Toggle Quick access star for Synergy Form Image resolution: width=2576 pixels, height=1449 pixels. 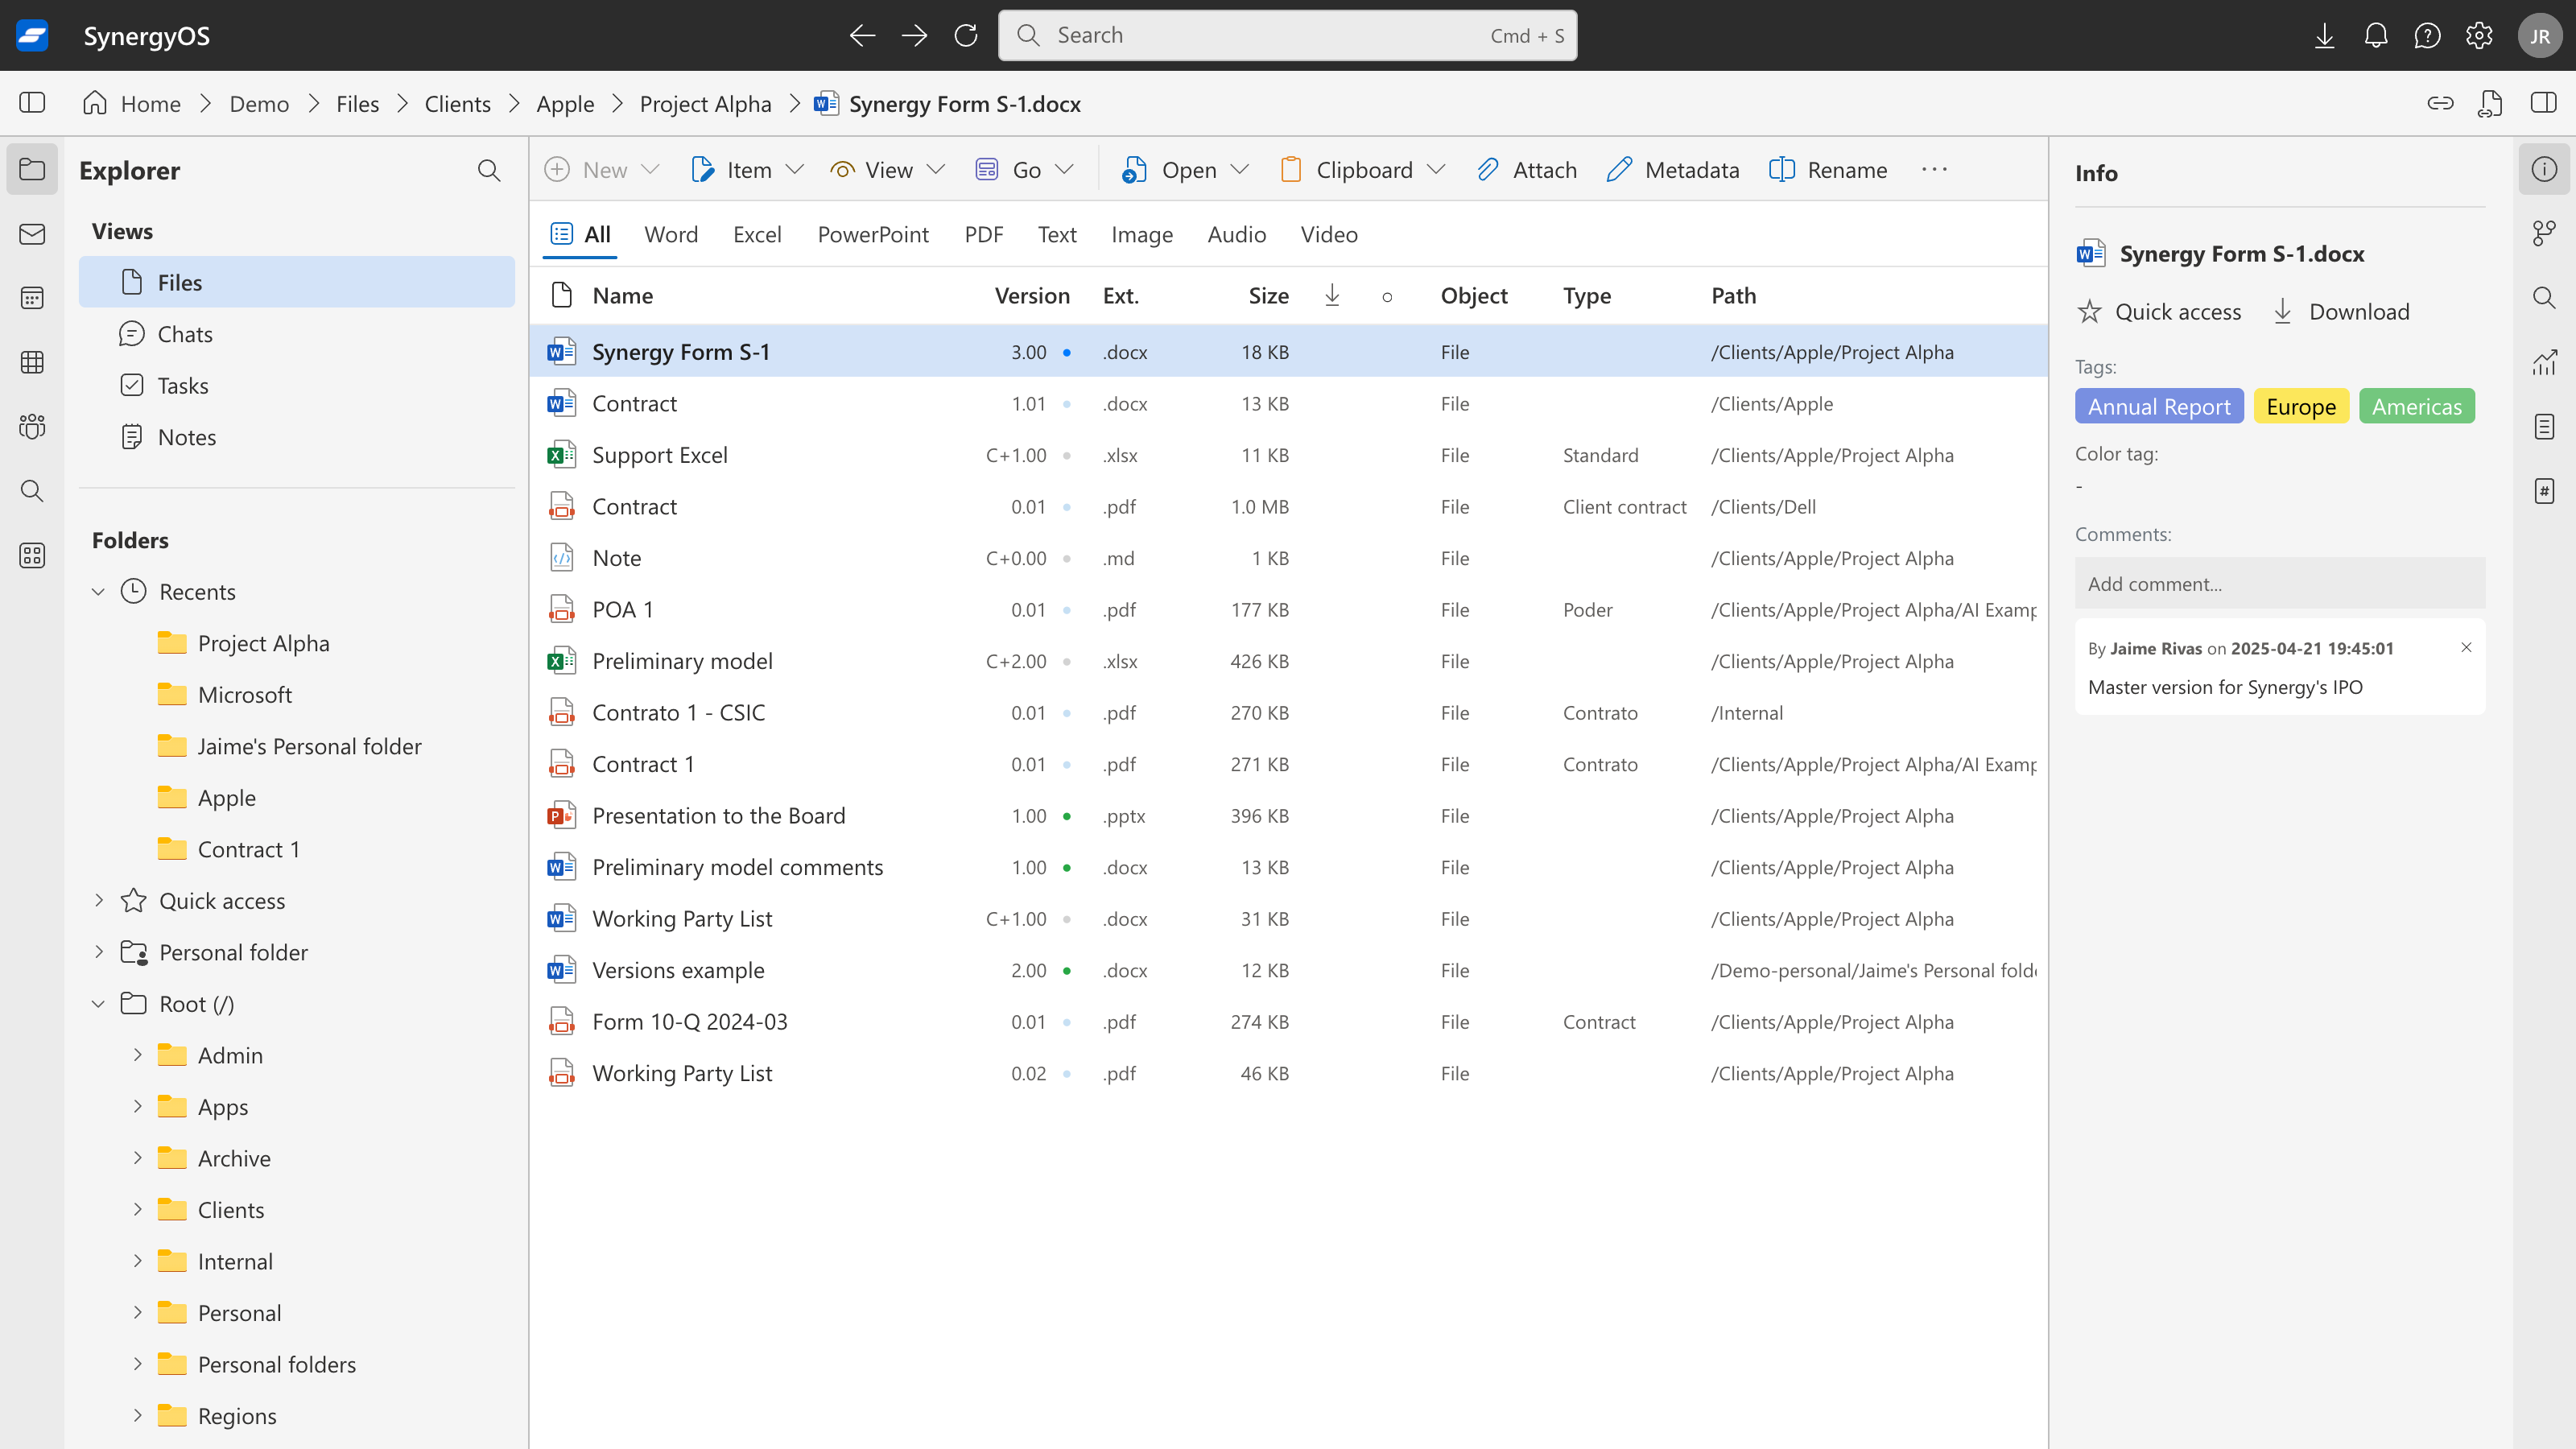point(2159,312)
